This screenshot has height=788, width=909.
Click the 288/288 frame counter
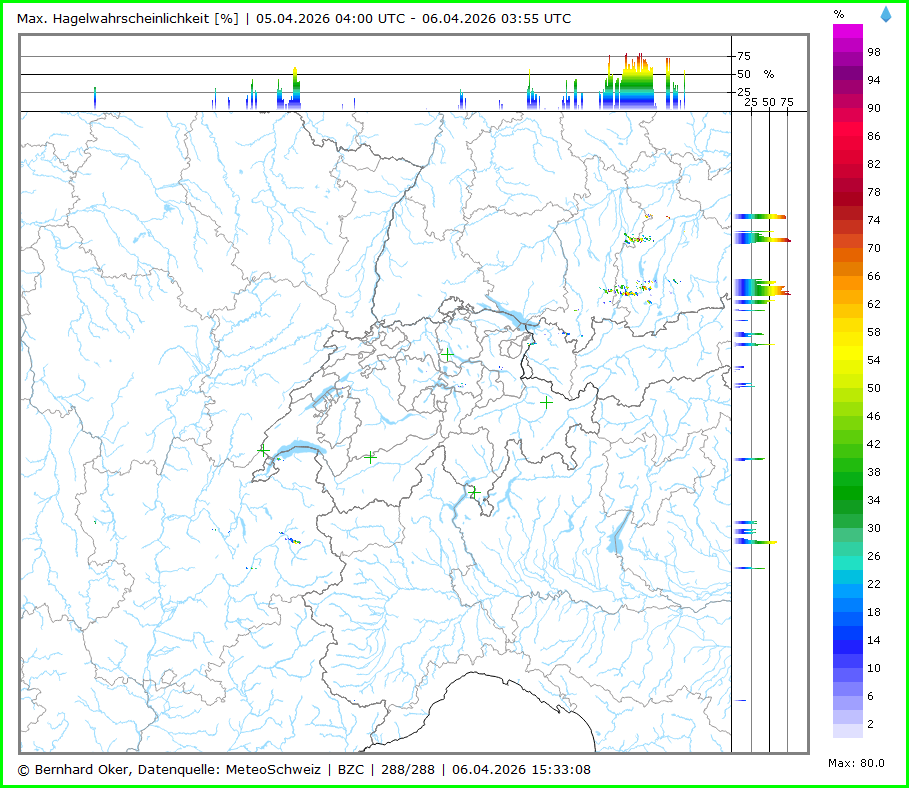407,769
